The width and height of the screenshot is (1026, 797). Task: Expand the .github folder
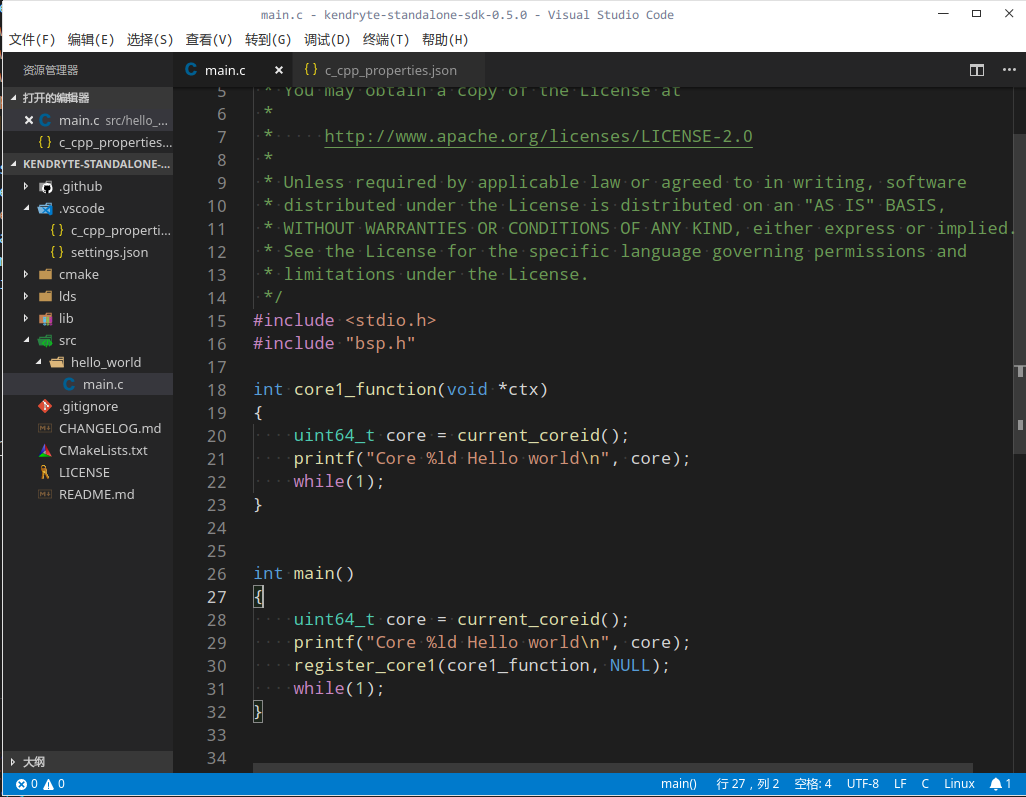(80, 186)
